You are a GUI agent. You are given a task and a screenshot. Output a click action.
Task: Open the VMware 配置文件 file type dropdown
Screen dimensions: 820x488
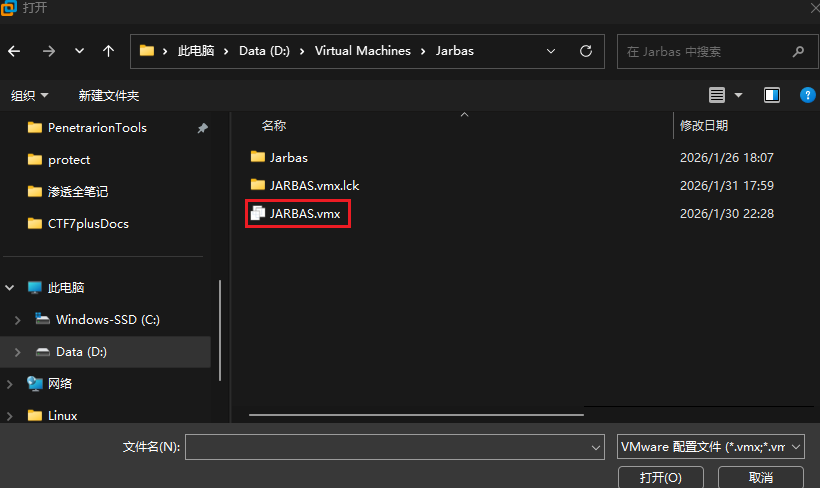pos(711,447)
